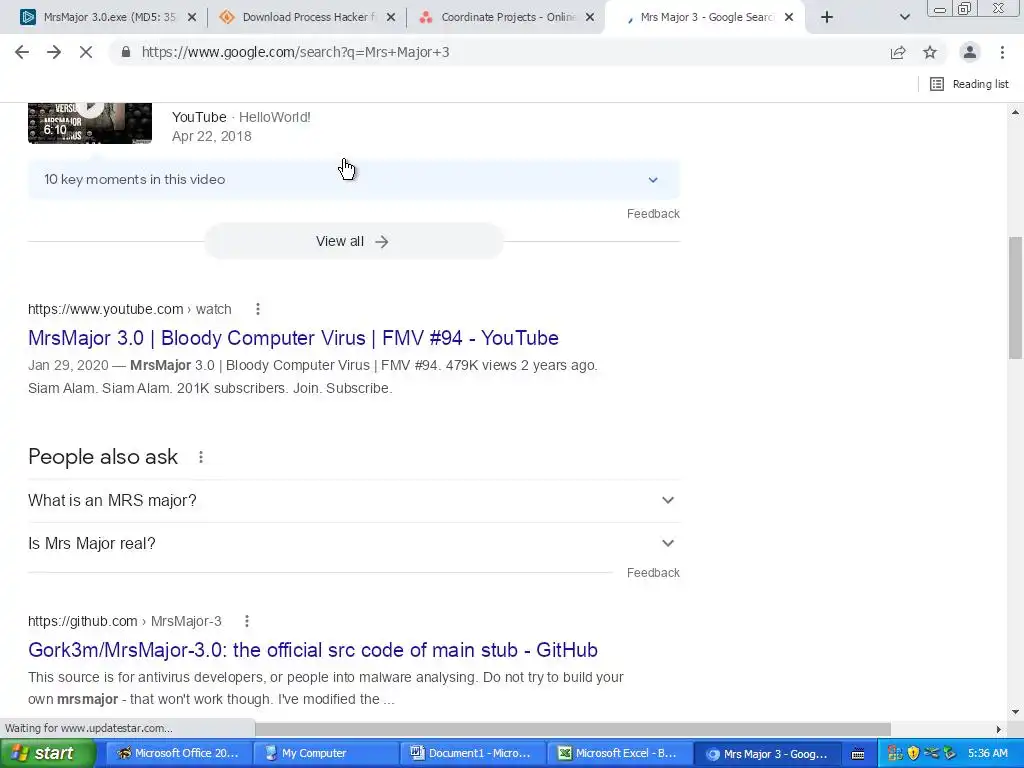This screenshot has width=1024, height=768.
Task: Click View all videos button
Action: click(x=353, y=241)
